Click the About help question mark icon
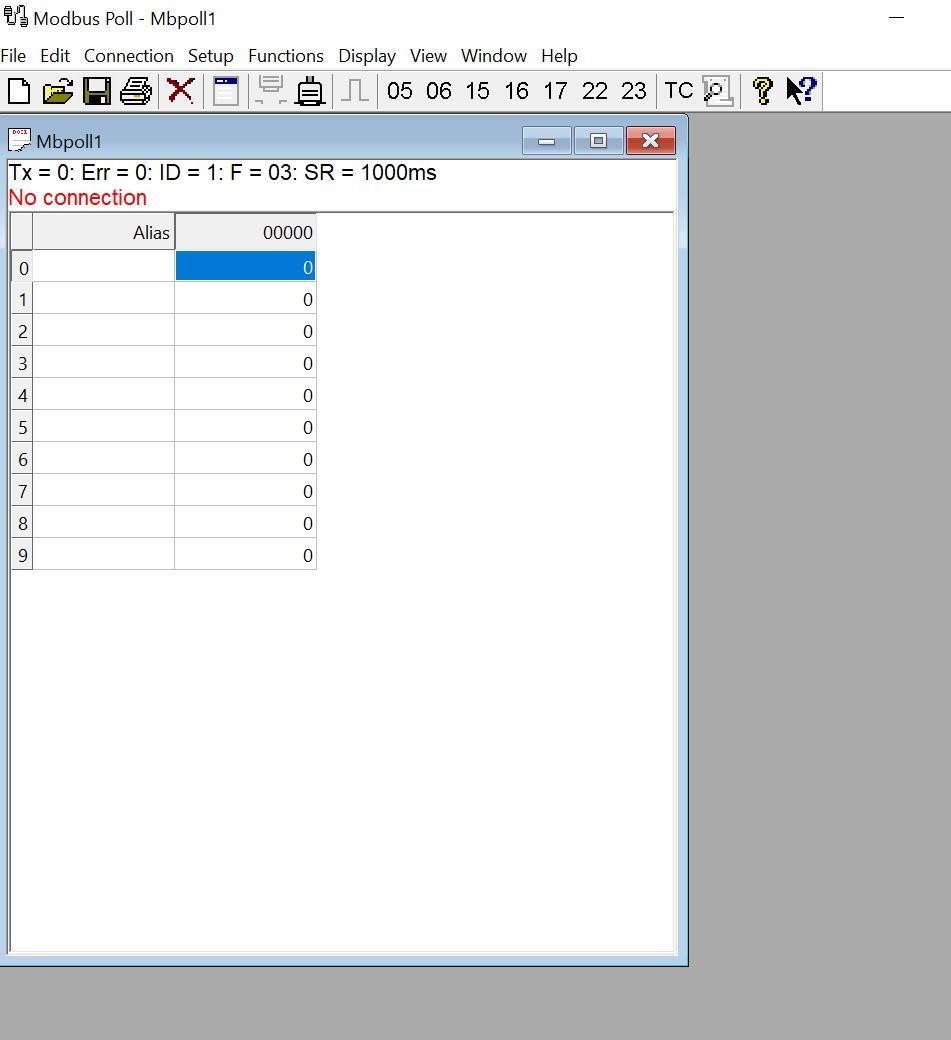 pos(761,90)
